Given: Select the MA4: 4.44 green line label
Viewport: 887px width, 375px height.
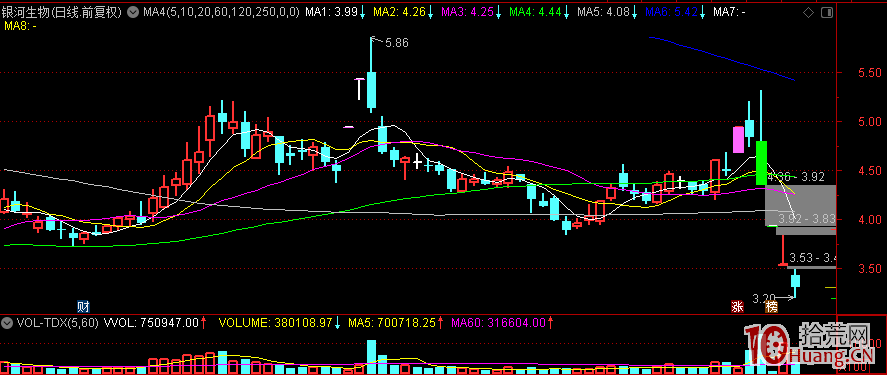Looking at the screenshot, I should pyautogui.click(x=537, y=12).
